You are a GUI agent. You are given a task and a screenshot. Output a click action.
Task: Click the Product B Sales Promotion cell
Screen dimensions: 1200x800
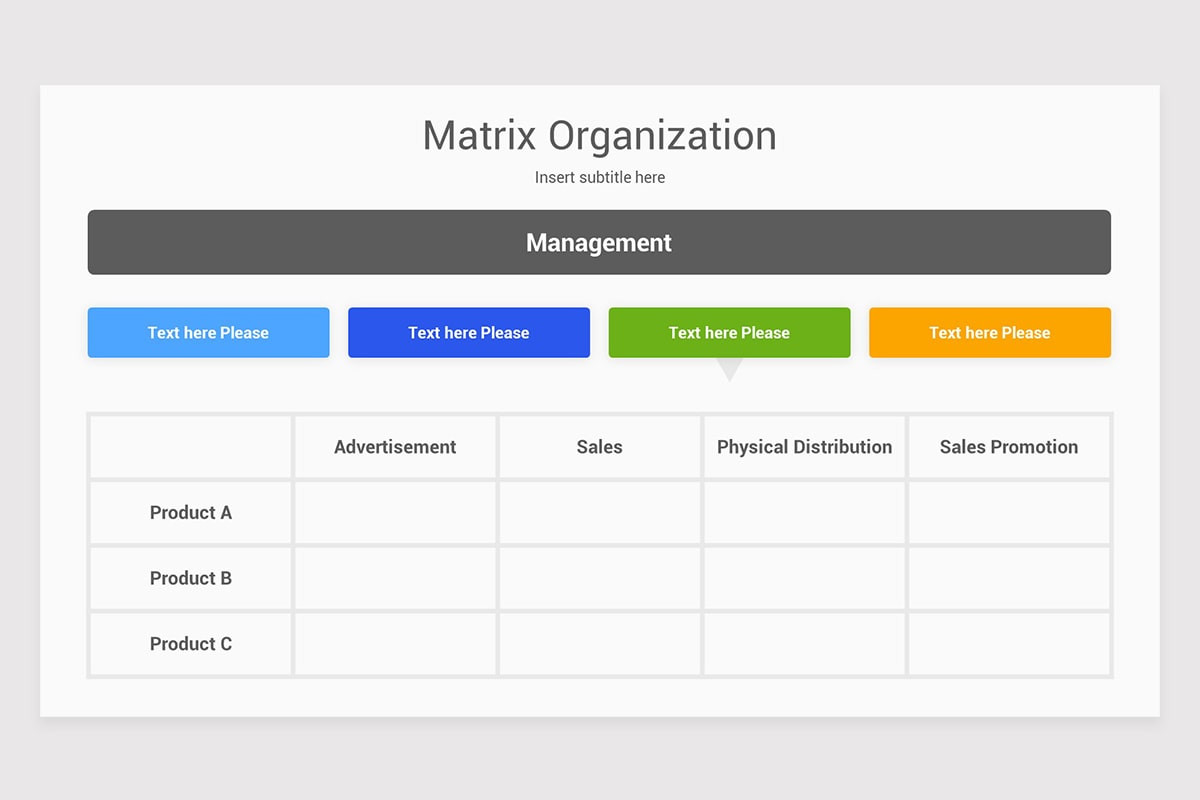pyautogui.click(x=1009, y=578)
